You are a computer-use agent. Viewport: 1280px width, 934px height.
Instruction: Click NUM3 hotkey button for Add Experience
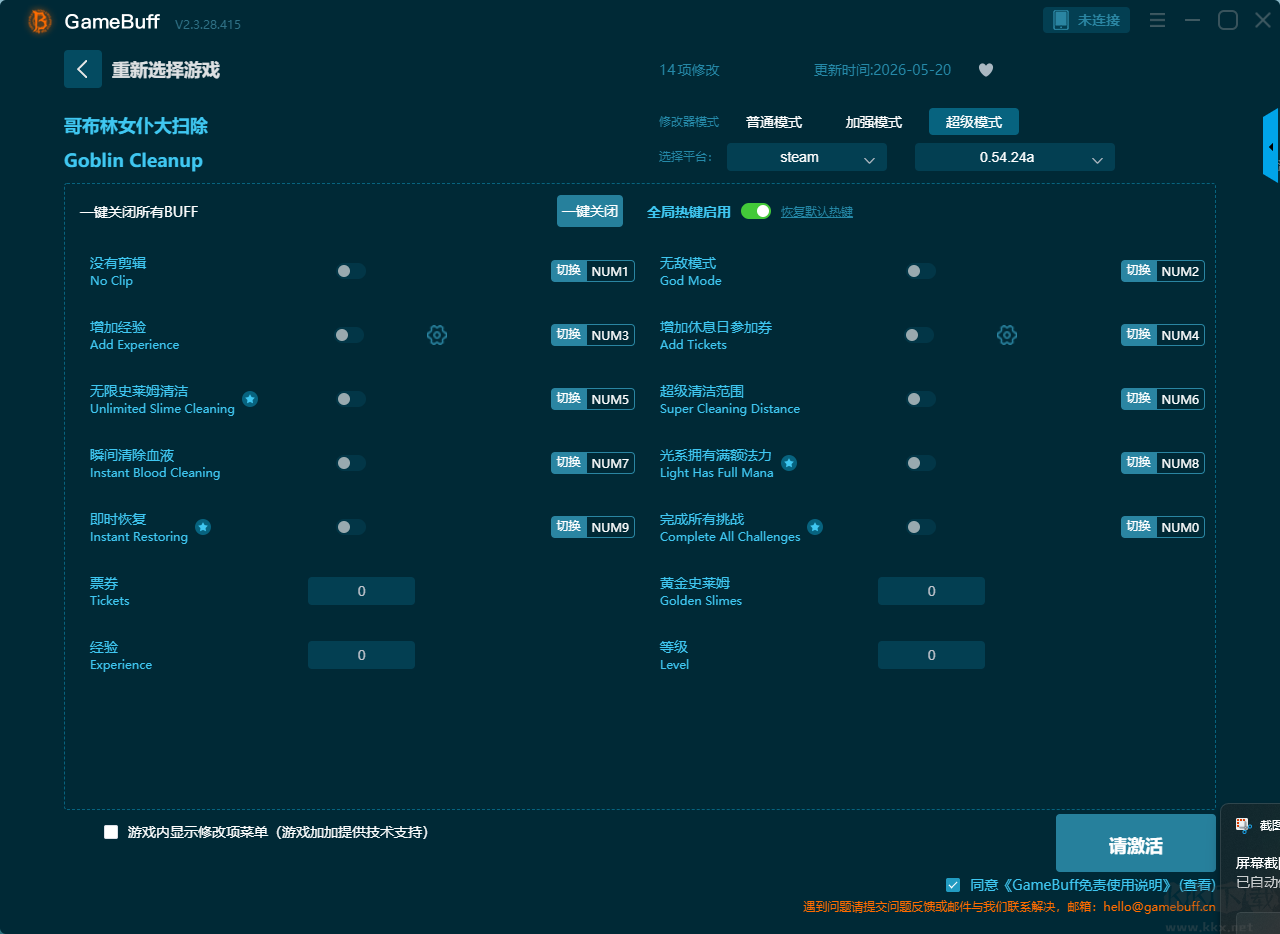593,335
